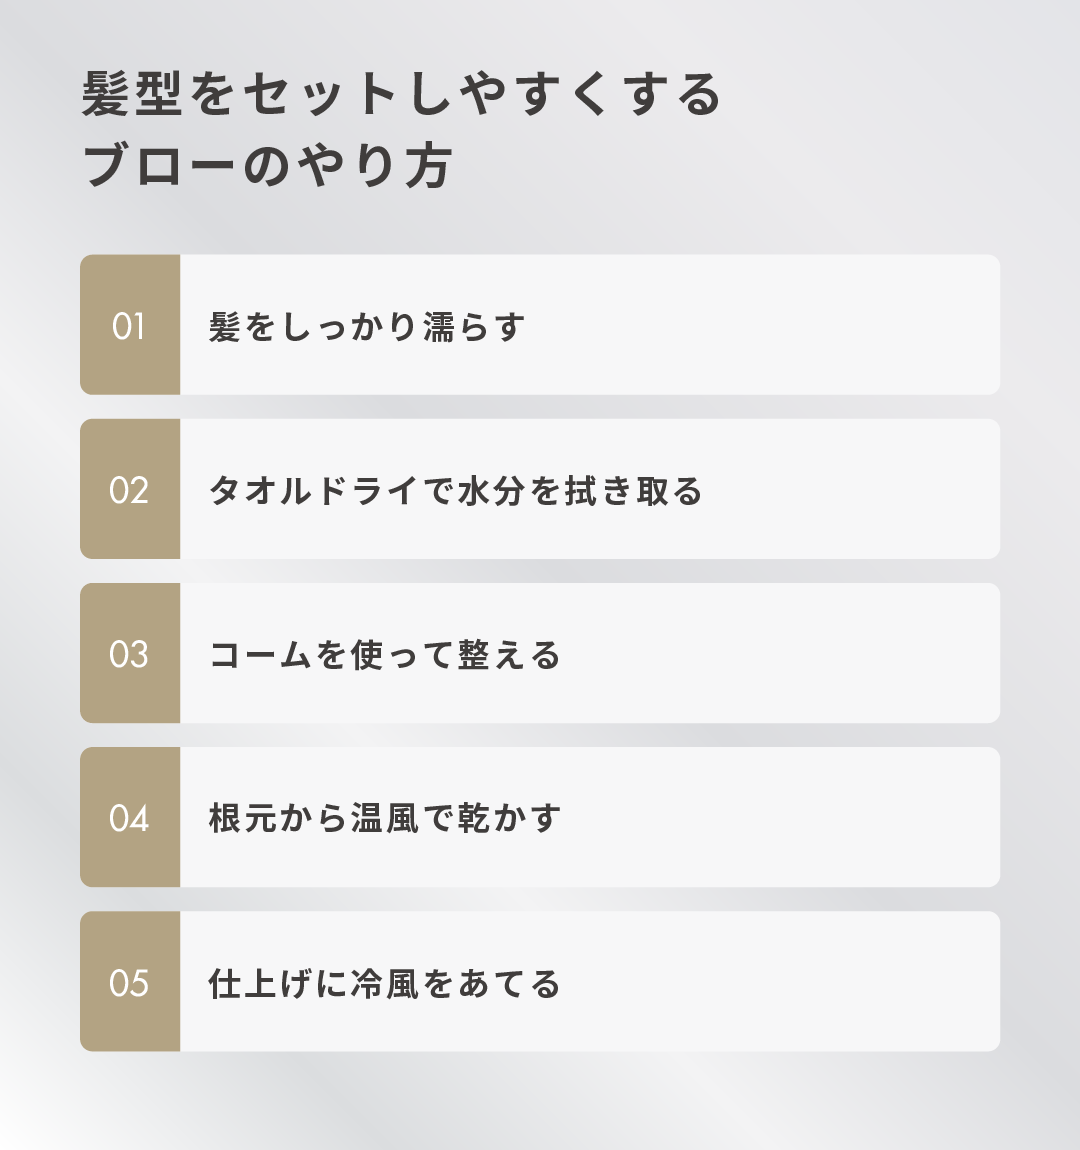Click the heading line ブローのやり方
1080x1150 pixels.
point(268,167)
